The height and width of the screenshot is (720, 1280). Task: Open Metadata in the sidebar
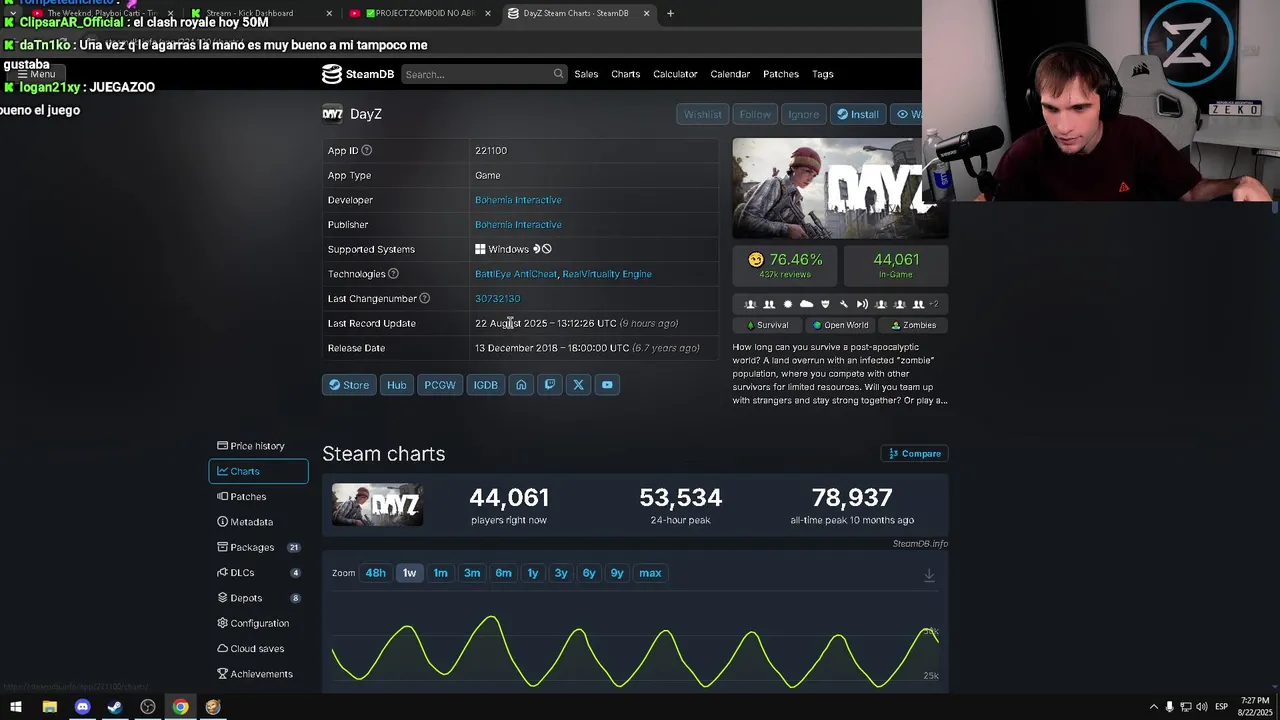(x=258, y=522)
